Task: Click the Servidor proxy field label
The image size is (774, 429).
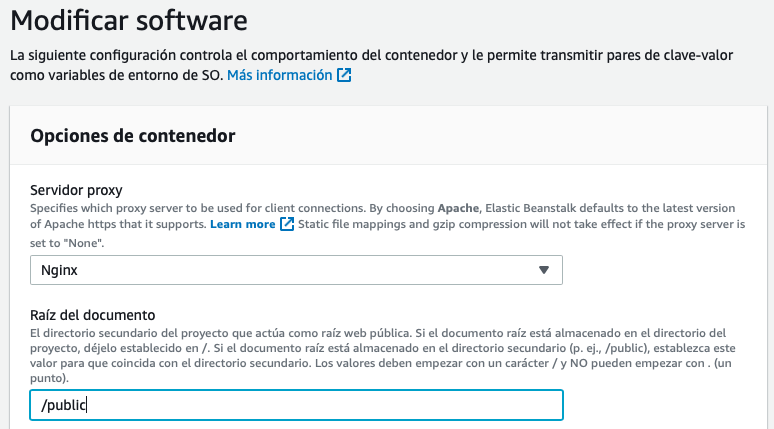Action: (x=76, y=190)
